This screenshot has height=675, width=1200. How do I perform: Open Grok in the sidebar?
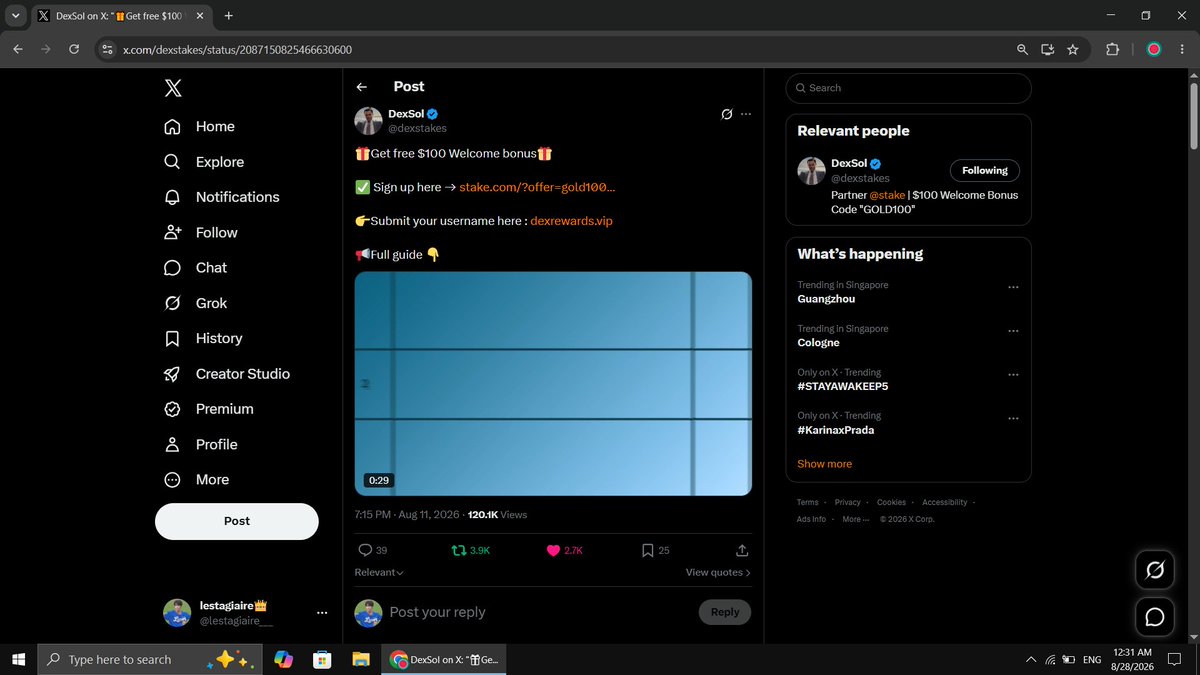(195, 303)
